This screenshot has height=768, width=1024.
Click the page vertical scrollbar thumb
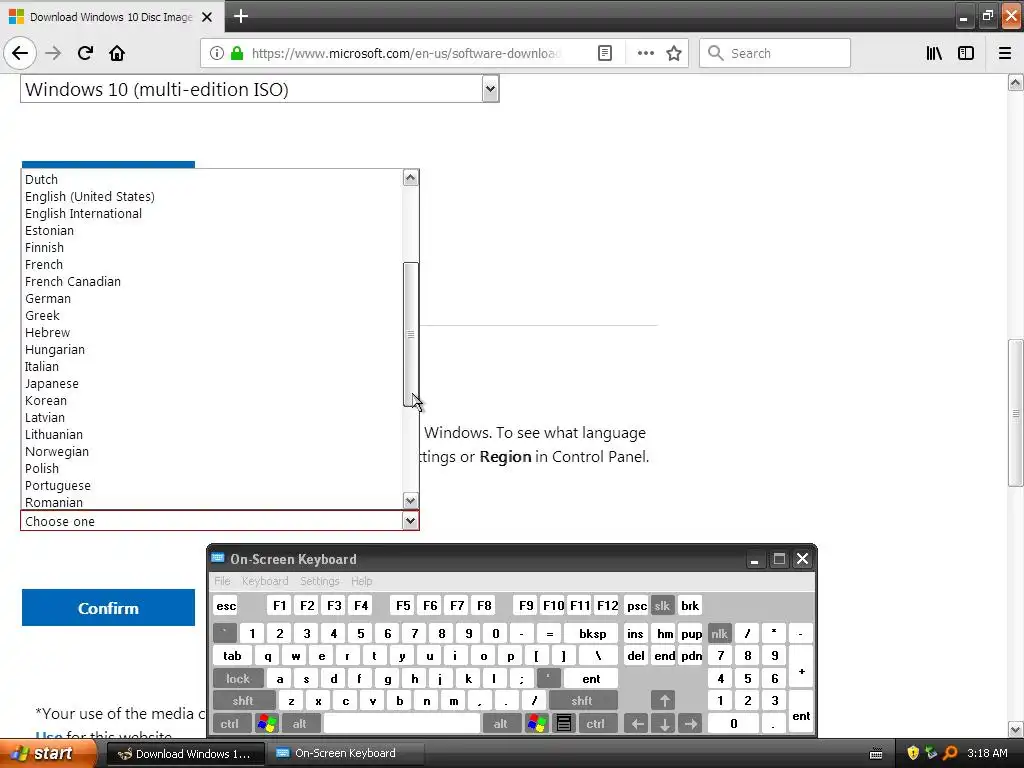tap(1016, 413)
